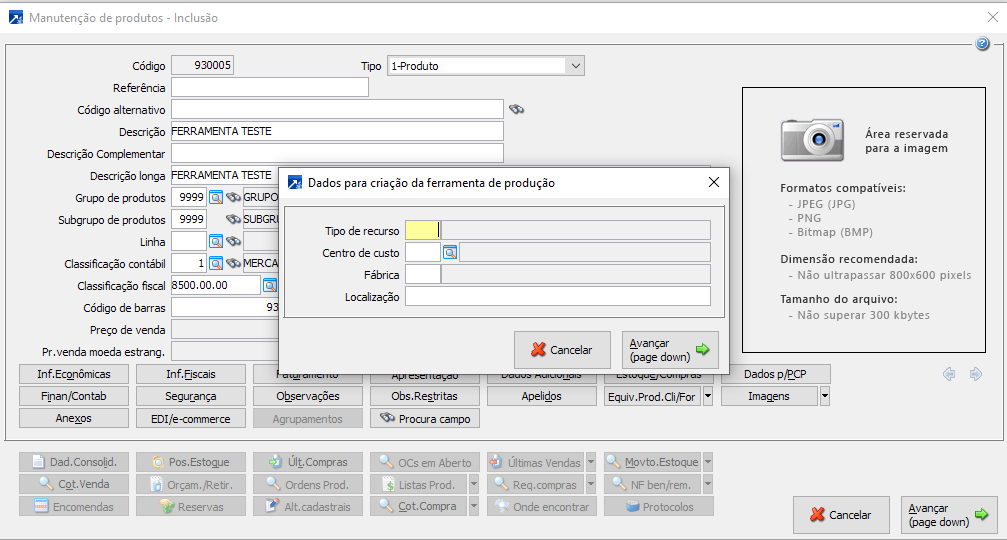This screenshot has height=540, width=1007.
Task: Click the Código alternativo input field
Action: click(x=337, y=109)
